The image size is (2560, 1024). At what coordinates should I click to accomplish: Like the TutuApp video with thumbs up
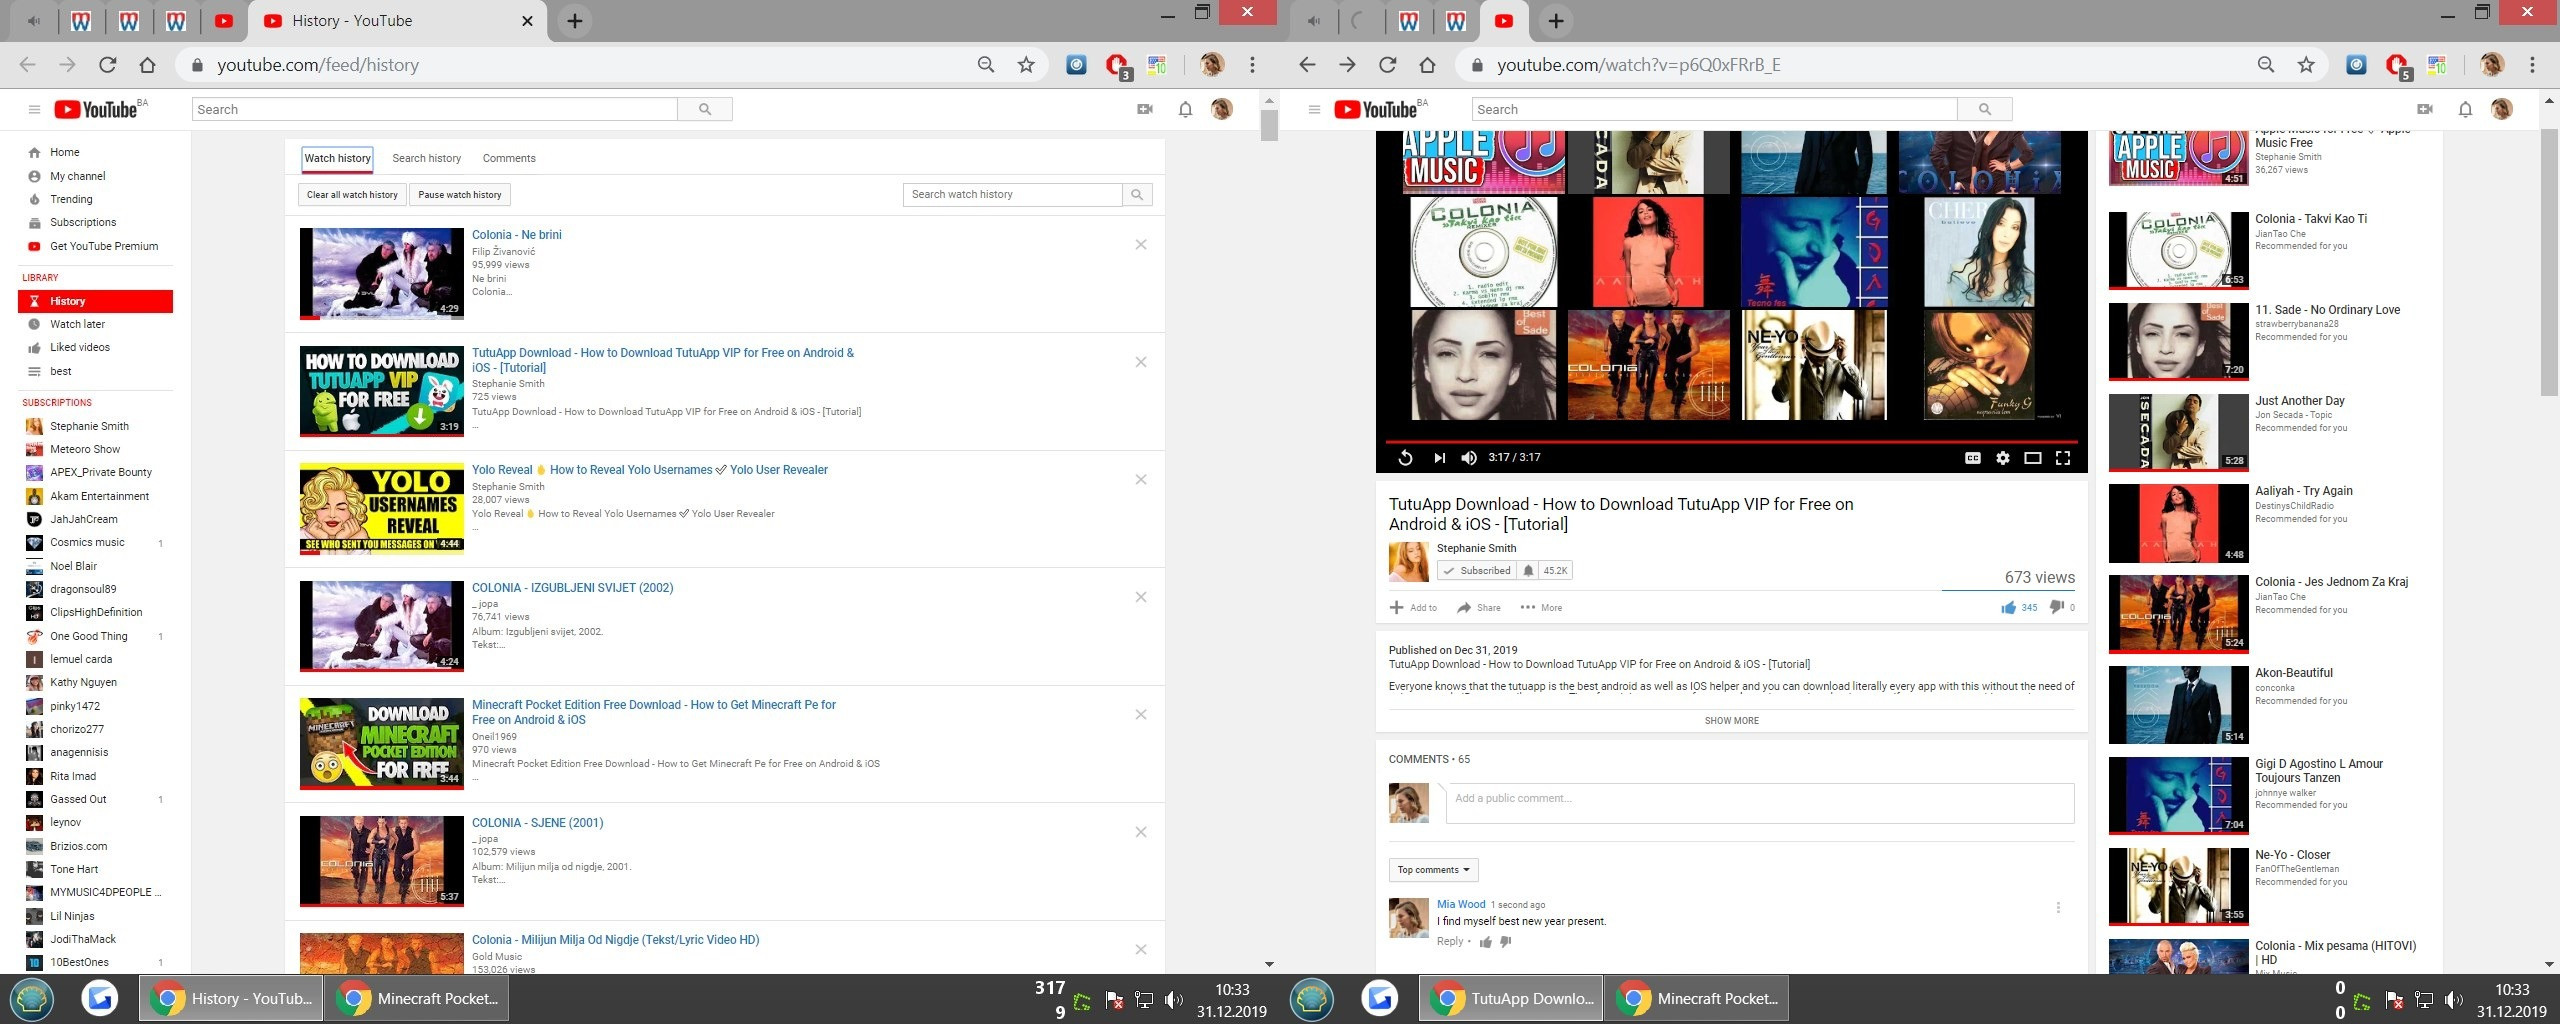(x=2008, y=607)
